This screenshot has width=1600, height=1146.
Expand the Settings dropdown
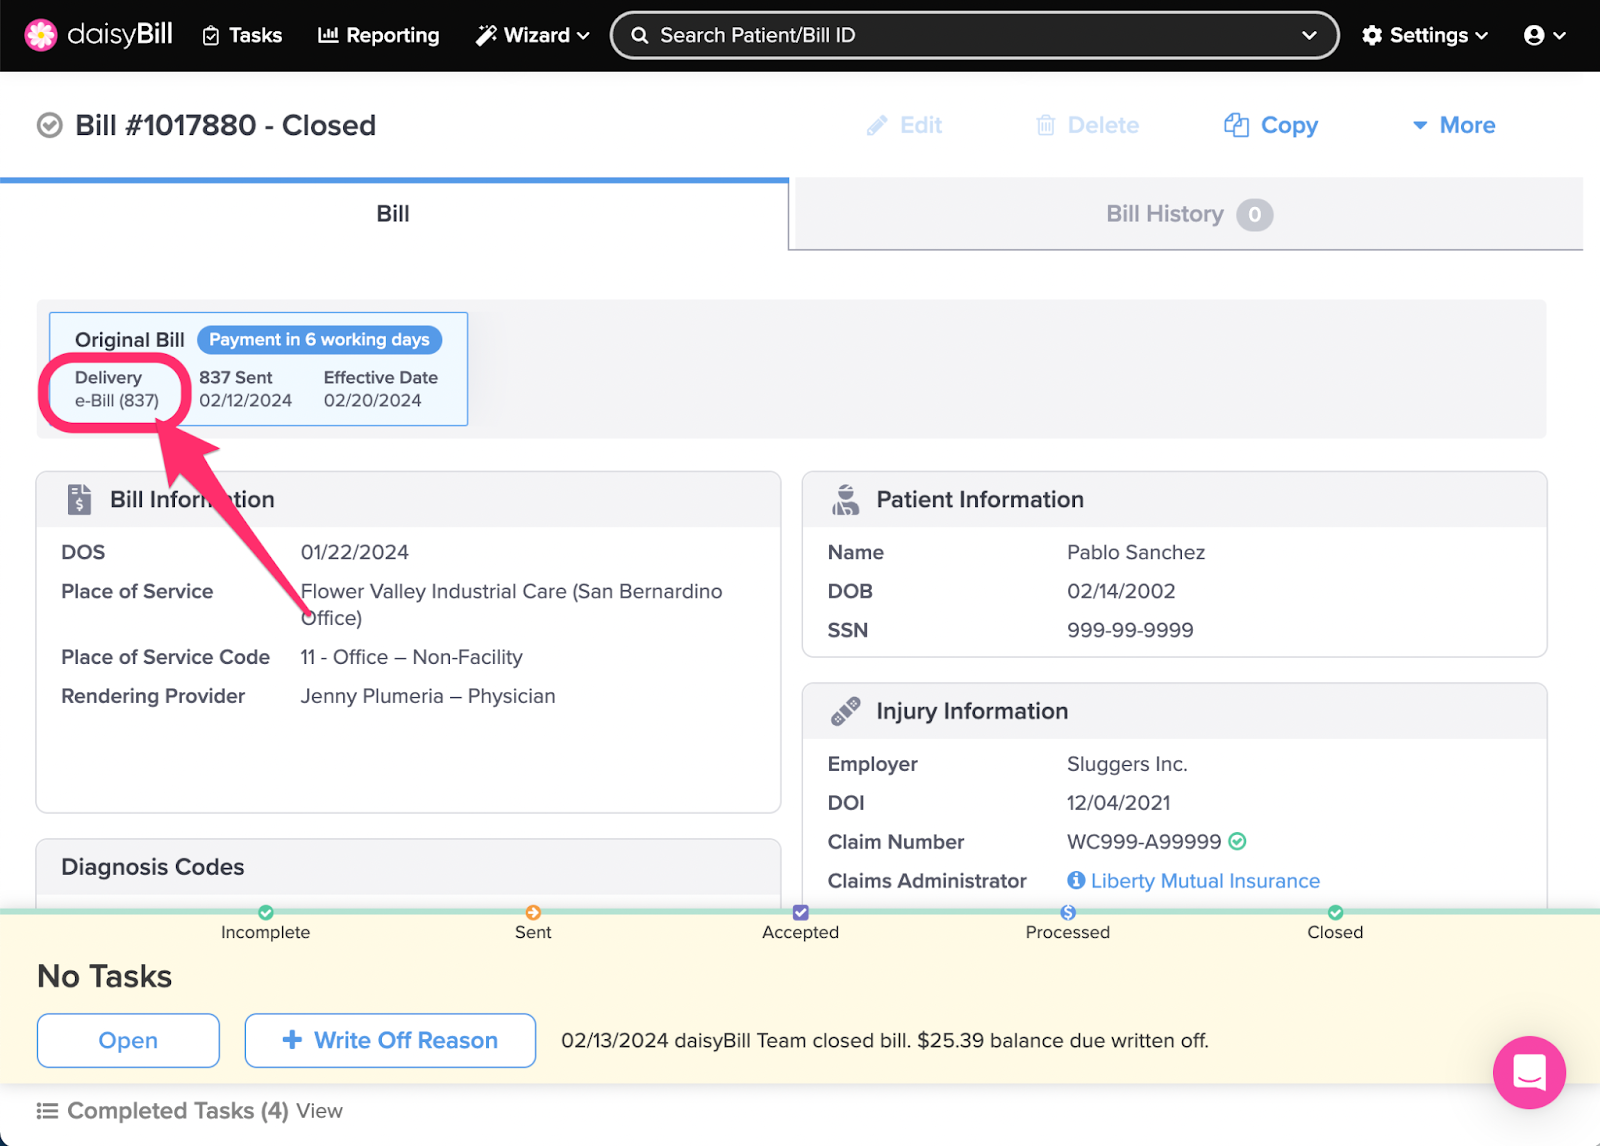(1425, 35)
